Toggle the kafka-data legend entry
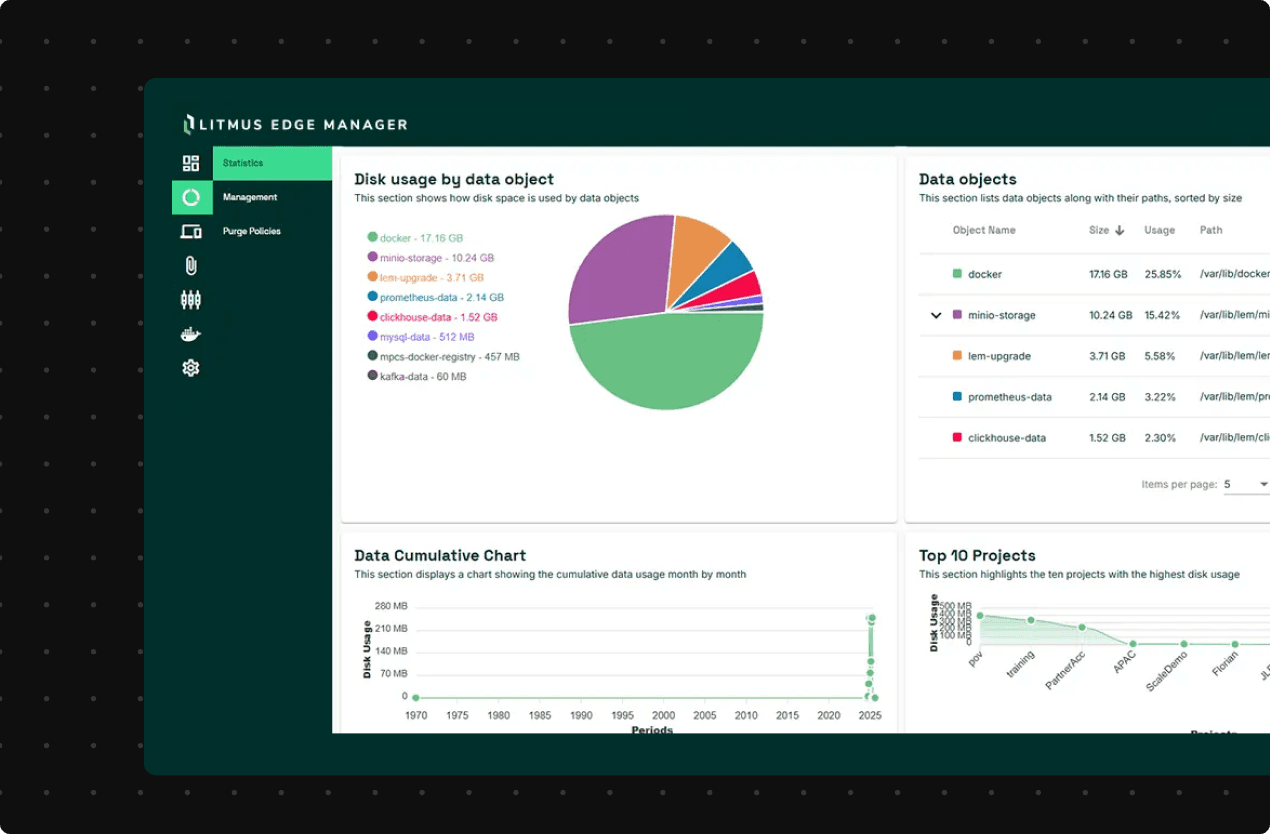 click(420, 375)
